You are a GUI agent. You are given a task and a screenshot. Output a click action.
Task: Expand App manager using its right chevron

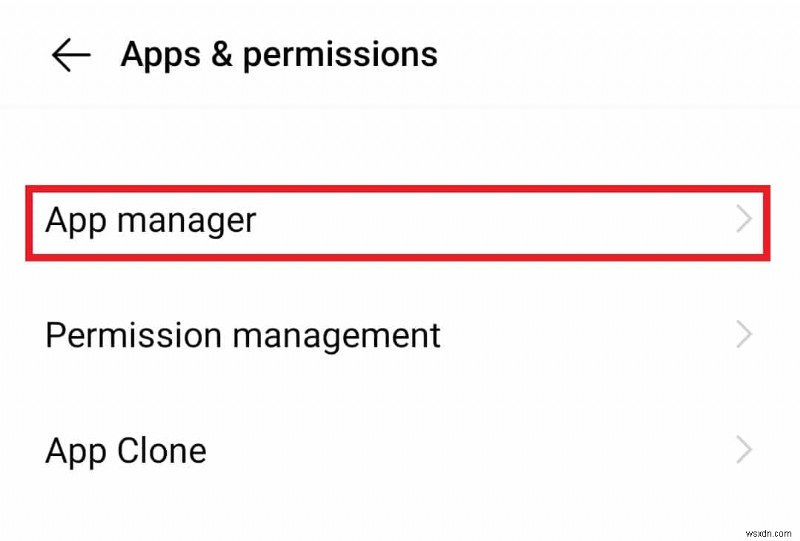743,220
